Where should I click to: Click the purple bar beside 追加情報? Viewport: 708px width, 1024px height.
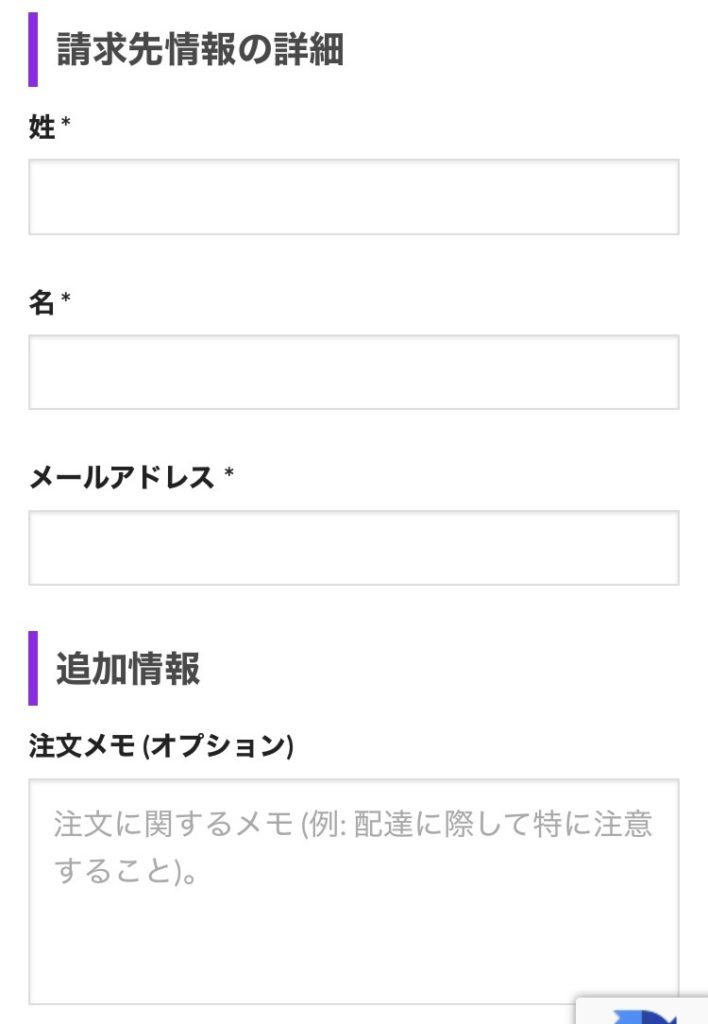click(x=33, y=668)
